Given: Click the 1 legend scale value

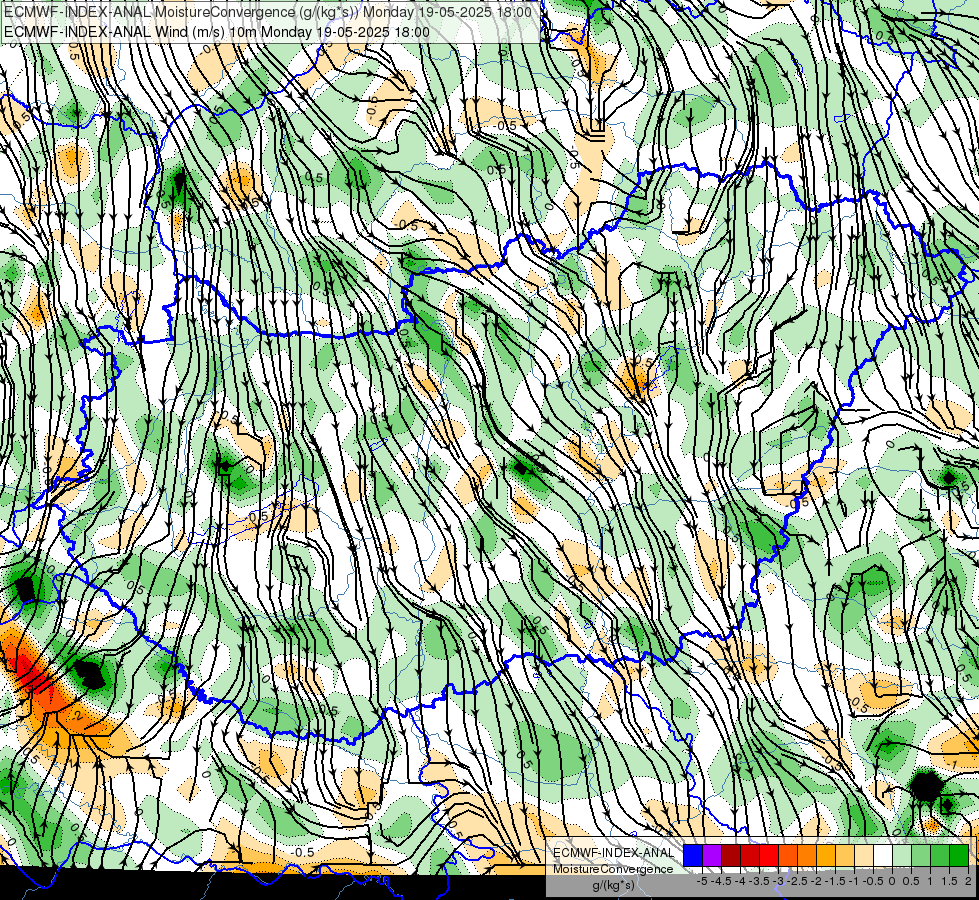Looking at the screenshot, I should point(930,881).
